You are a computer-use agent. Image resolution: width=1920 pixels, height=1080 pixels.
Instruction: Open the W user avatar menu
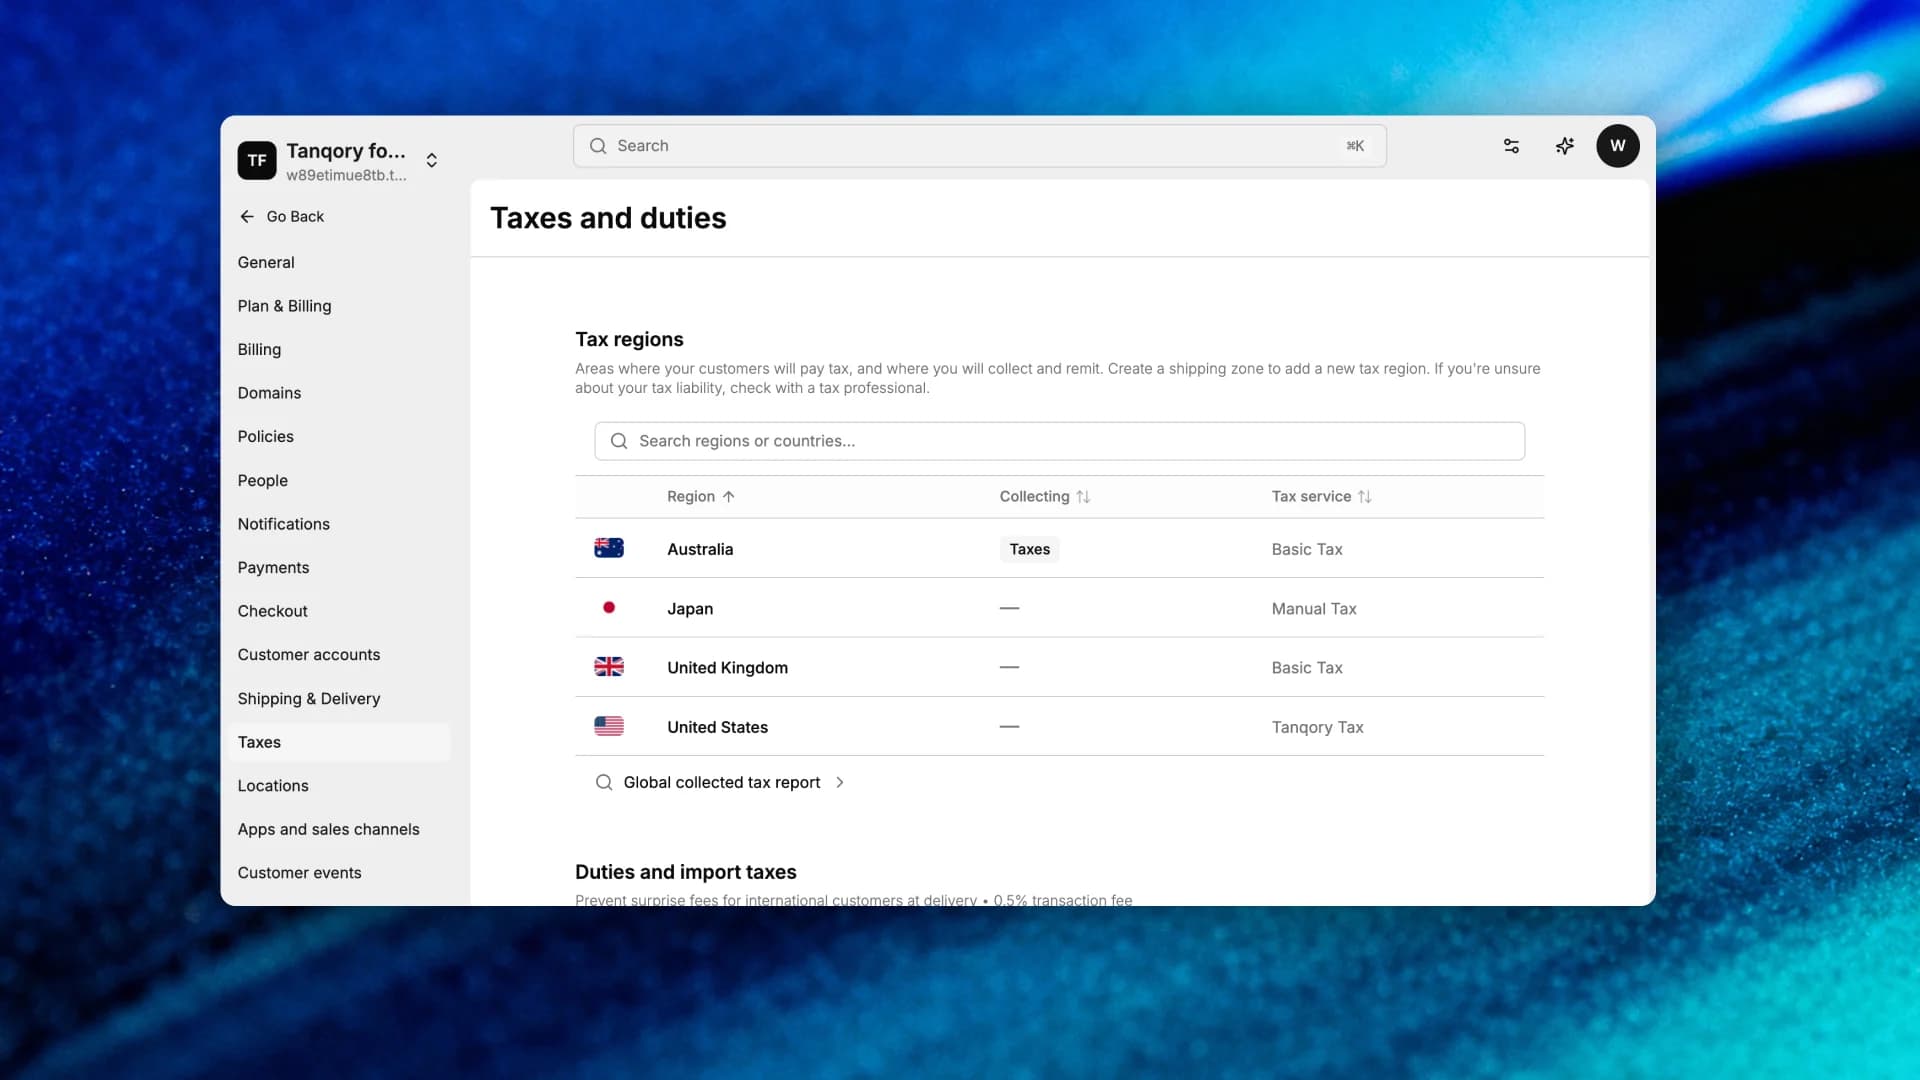click(x=1617, y=146)
